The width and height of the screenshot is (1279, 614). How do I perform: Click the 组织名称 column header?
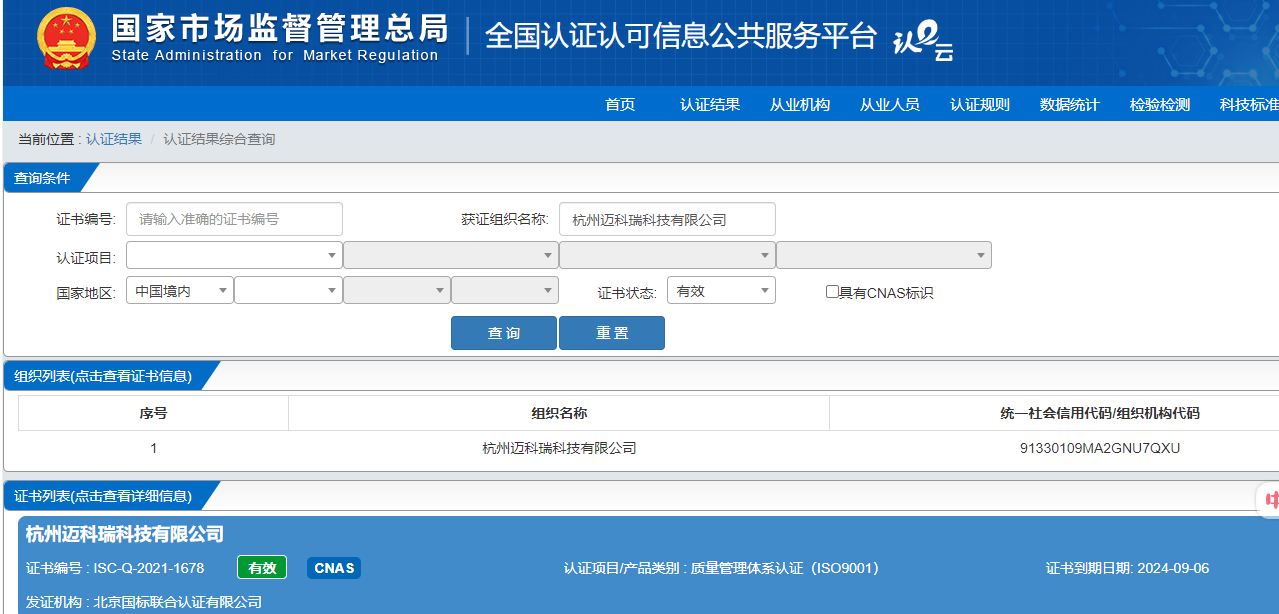559,413
